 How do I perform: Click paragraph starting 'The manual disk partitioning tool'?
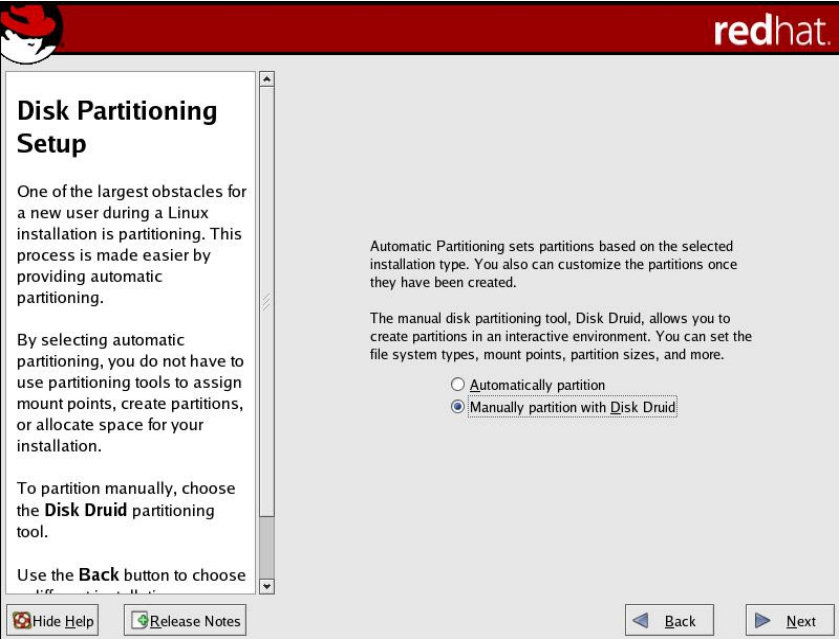pos(561,336)
